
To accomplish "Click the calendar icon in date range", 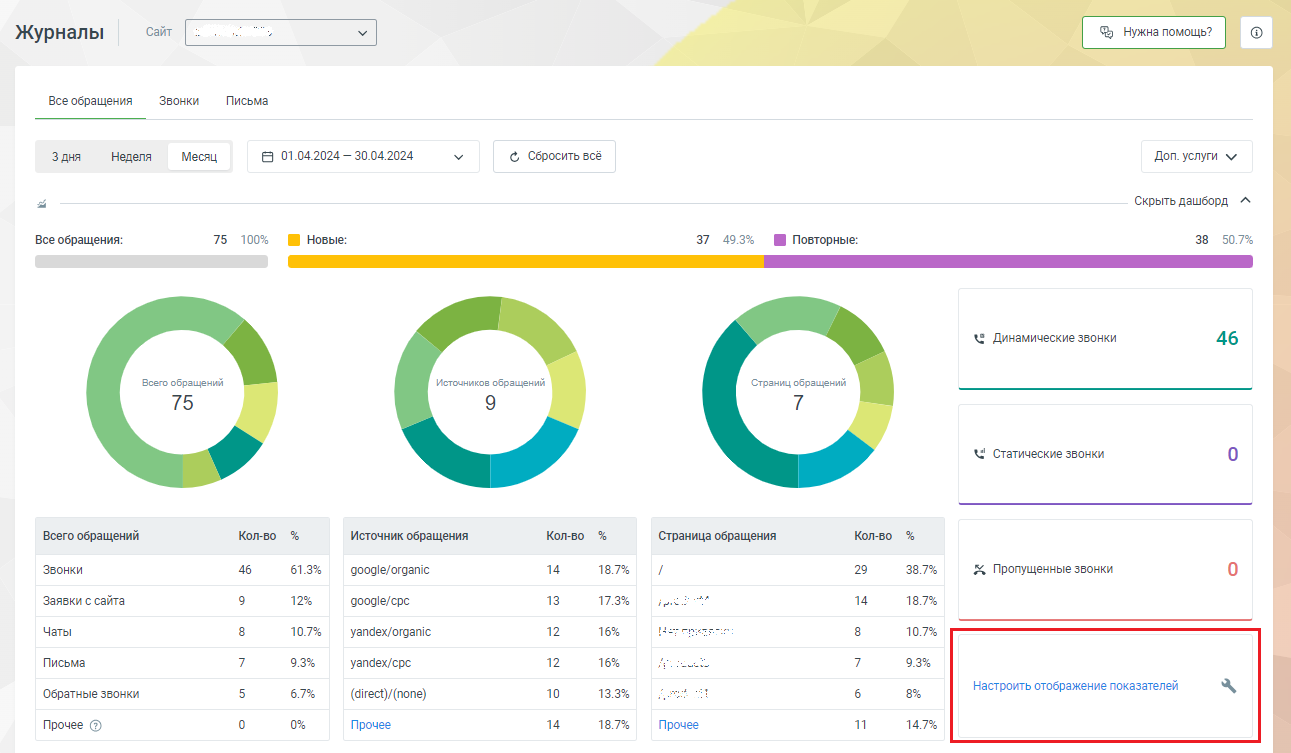I will (x=268, y=156).
